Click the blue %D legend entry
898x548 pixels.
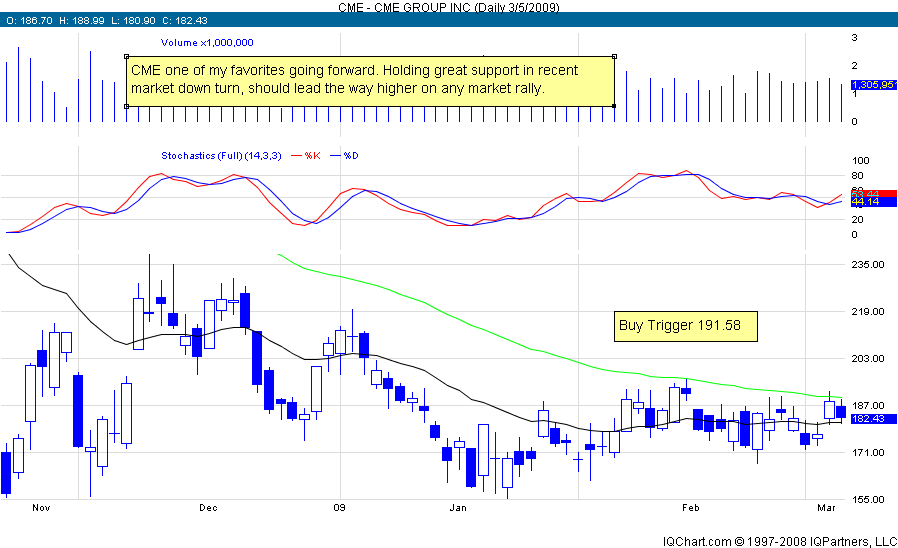click(x=344, y=156)
